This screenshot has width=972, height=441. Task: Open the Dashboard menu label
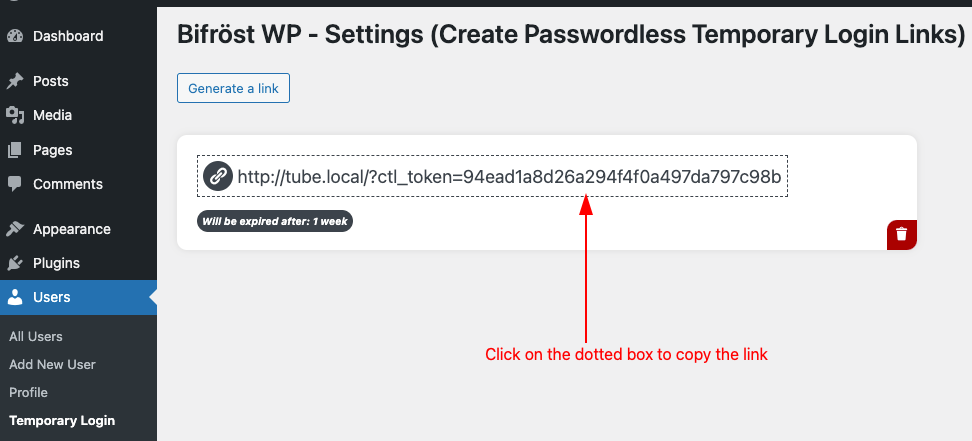click(x=68, y=36)
